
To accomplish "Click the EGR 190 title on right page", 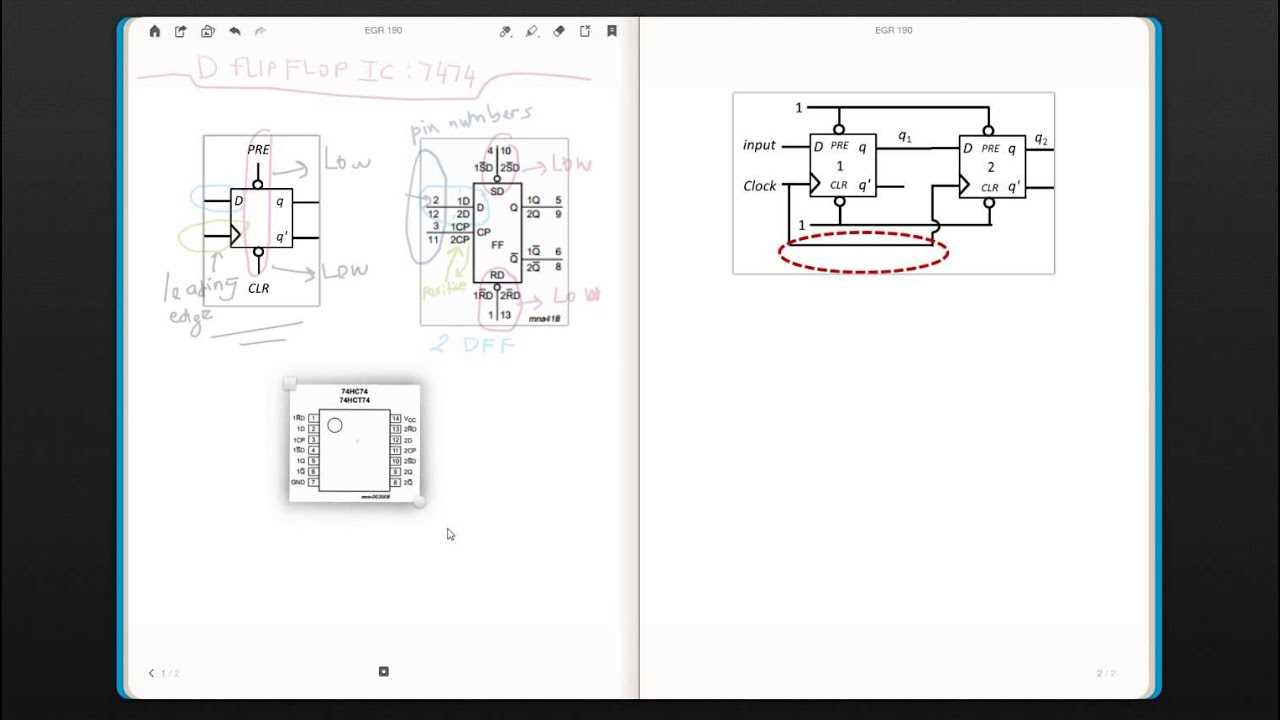I will tap(893, 30).
